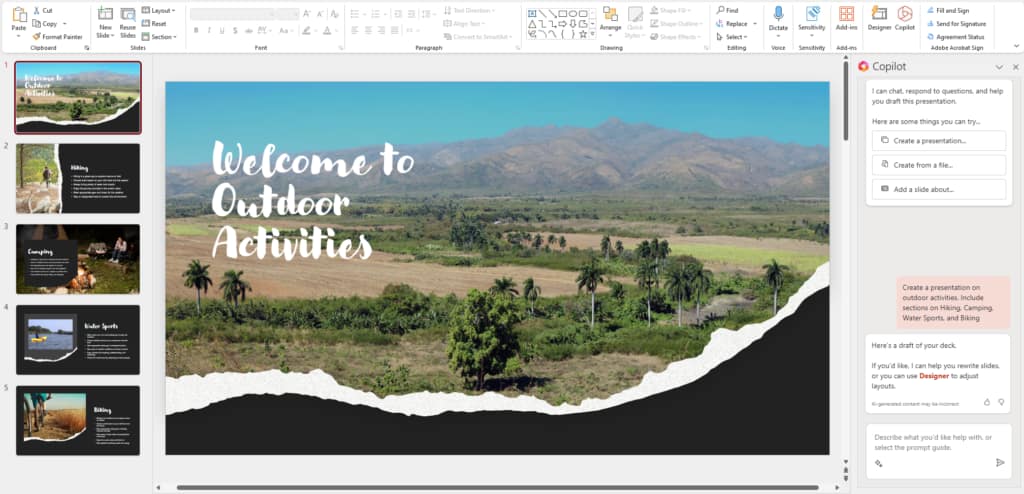Center align the text
Screen dimensions: 1024x494
coord(368,31)
